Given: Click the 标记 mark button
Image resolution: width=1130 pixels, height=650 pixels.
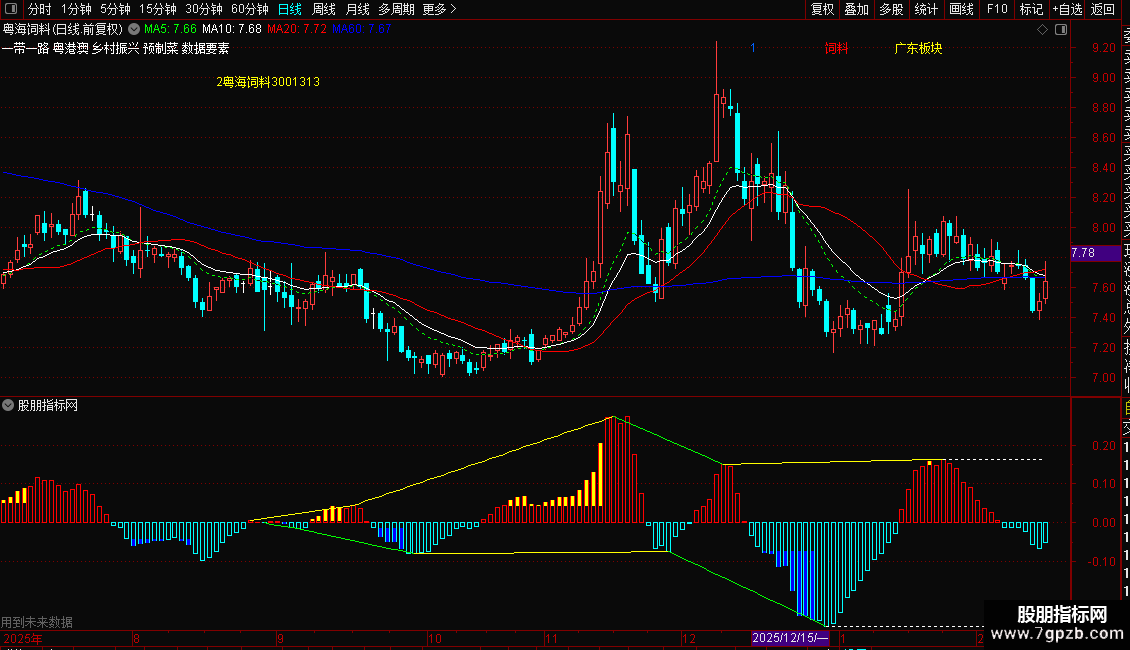Looking at the screenshot, I should click(1031, 9).
